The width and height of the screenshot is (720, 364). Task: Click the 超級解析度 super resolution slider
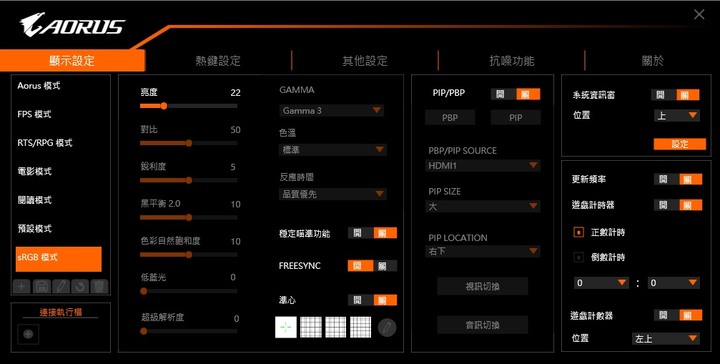click(189, 330)
